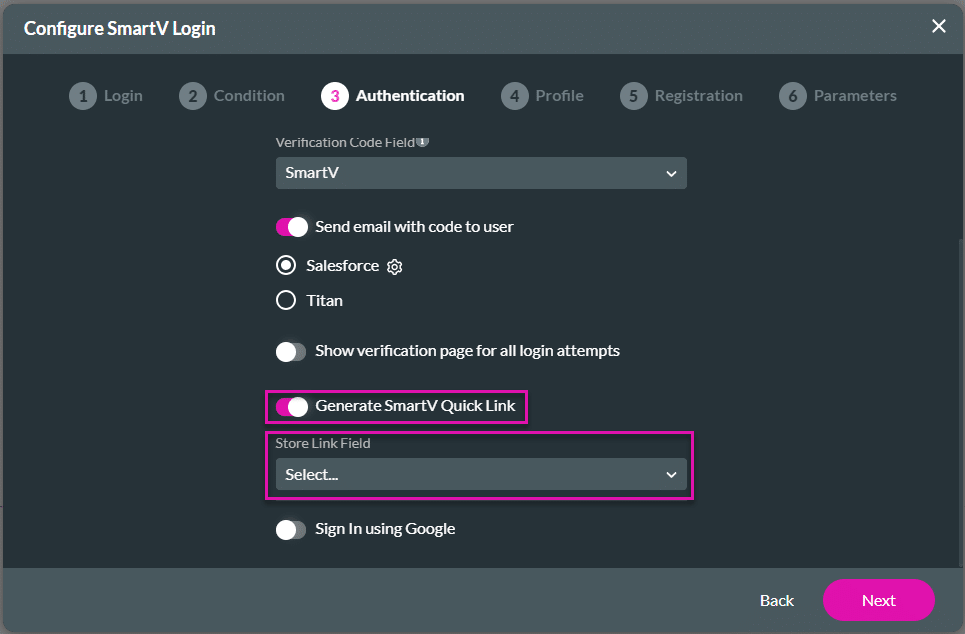This screenshot has width=965, height=634.
Task: Click the step 6 Parameters circle icon
Action: (x=792, y=96)
